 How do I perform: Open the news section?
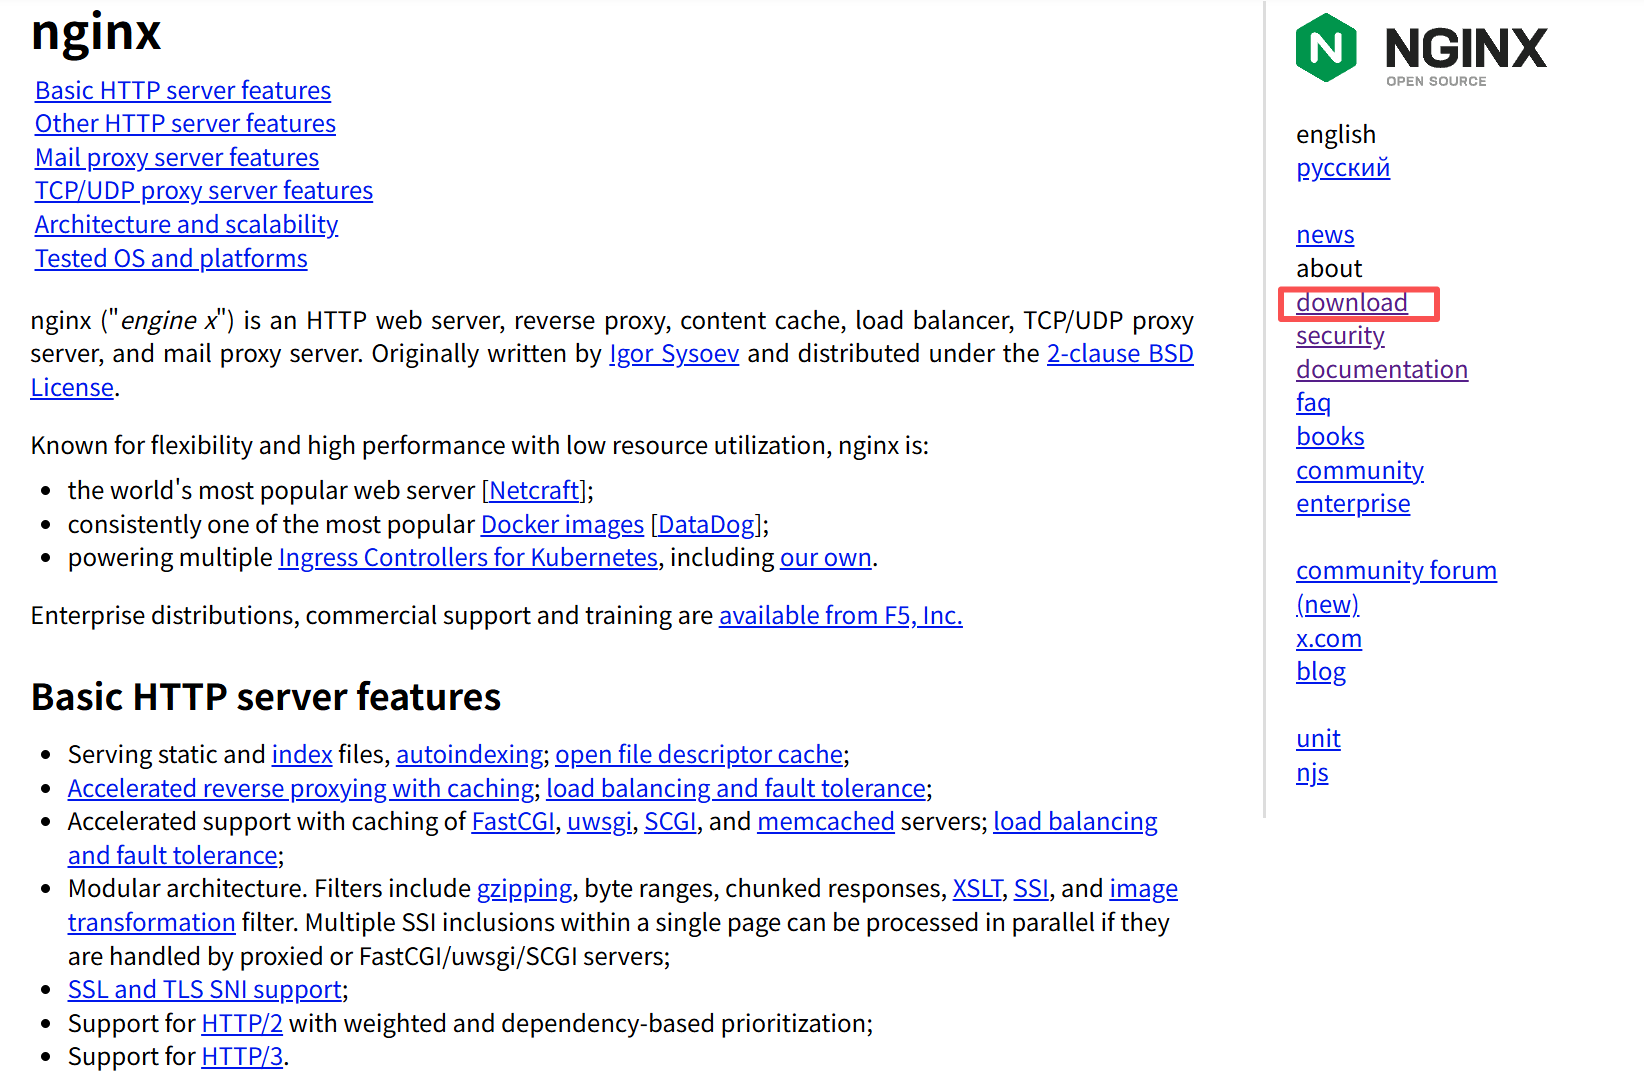[1325, 234]
